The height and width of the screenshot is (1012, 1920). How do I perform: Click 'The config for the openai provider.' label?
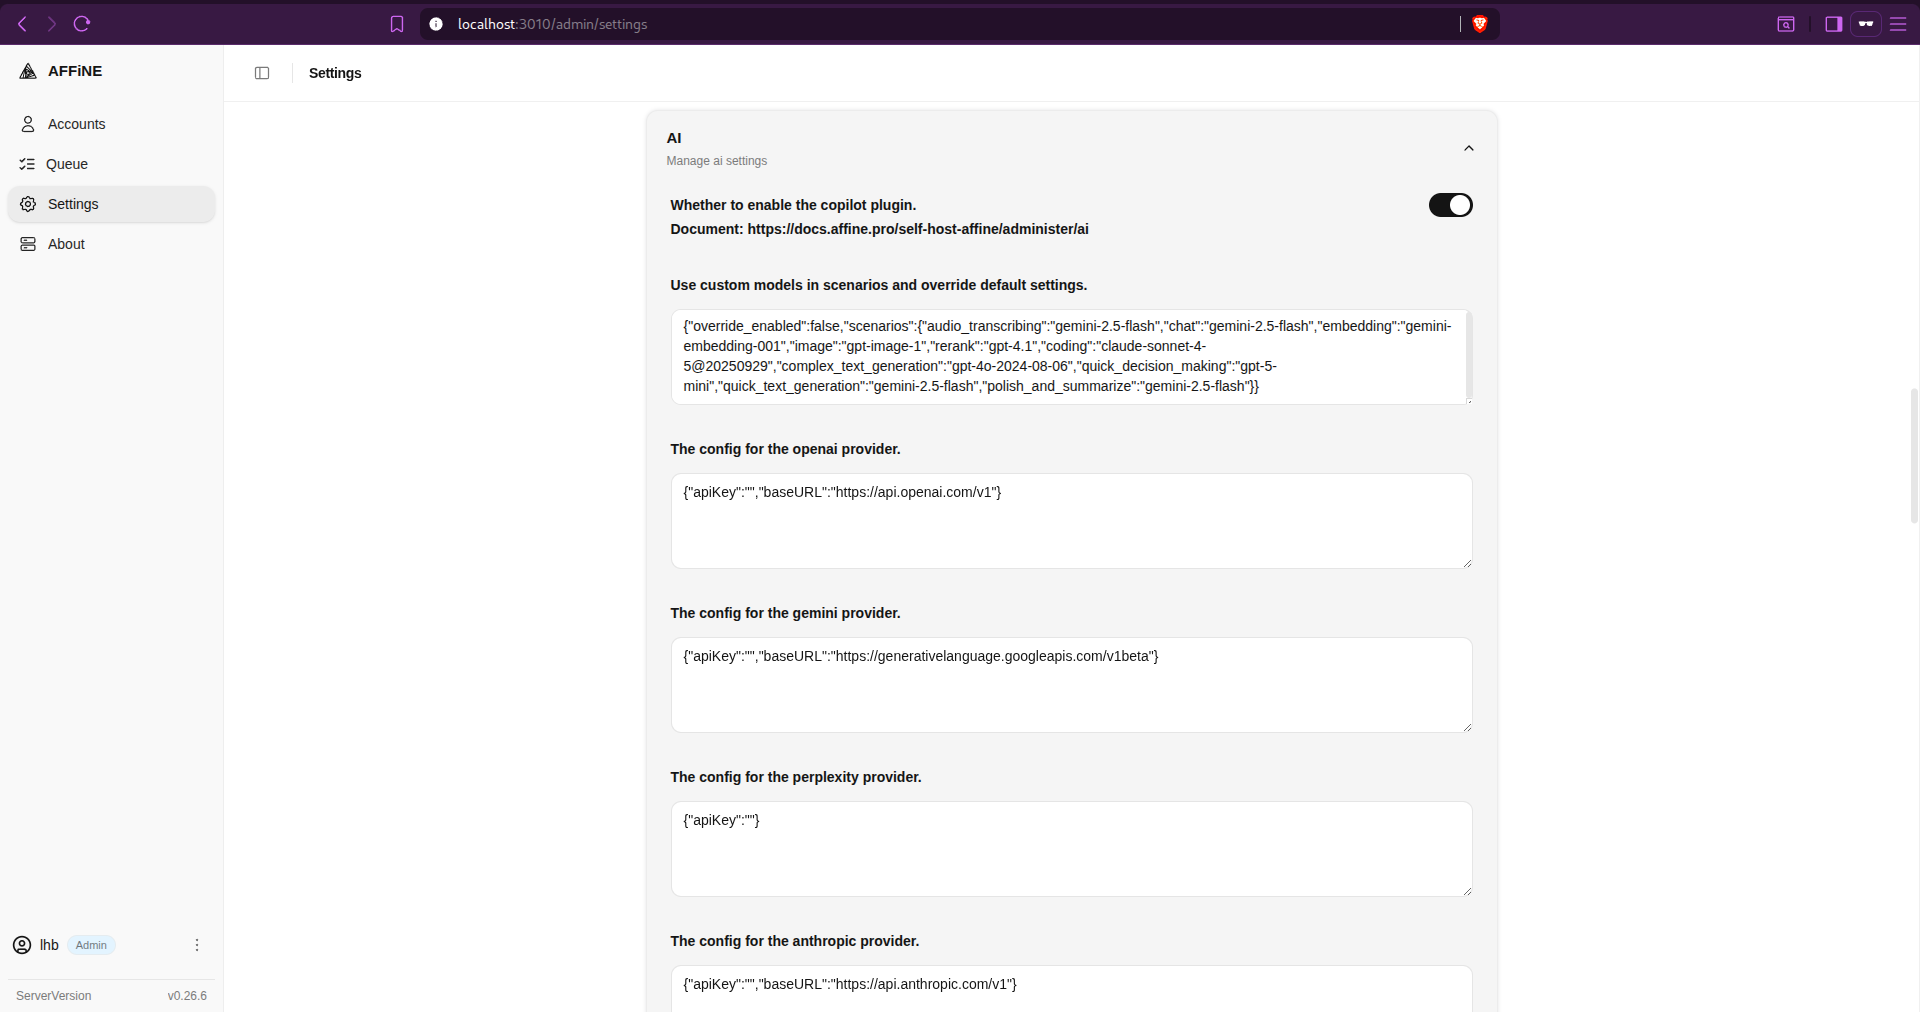785,449
